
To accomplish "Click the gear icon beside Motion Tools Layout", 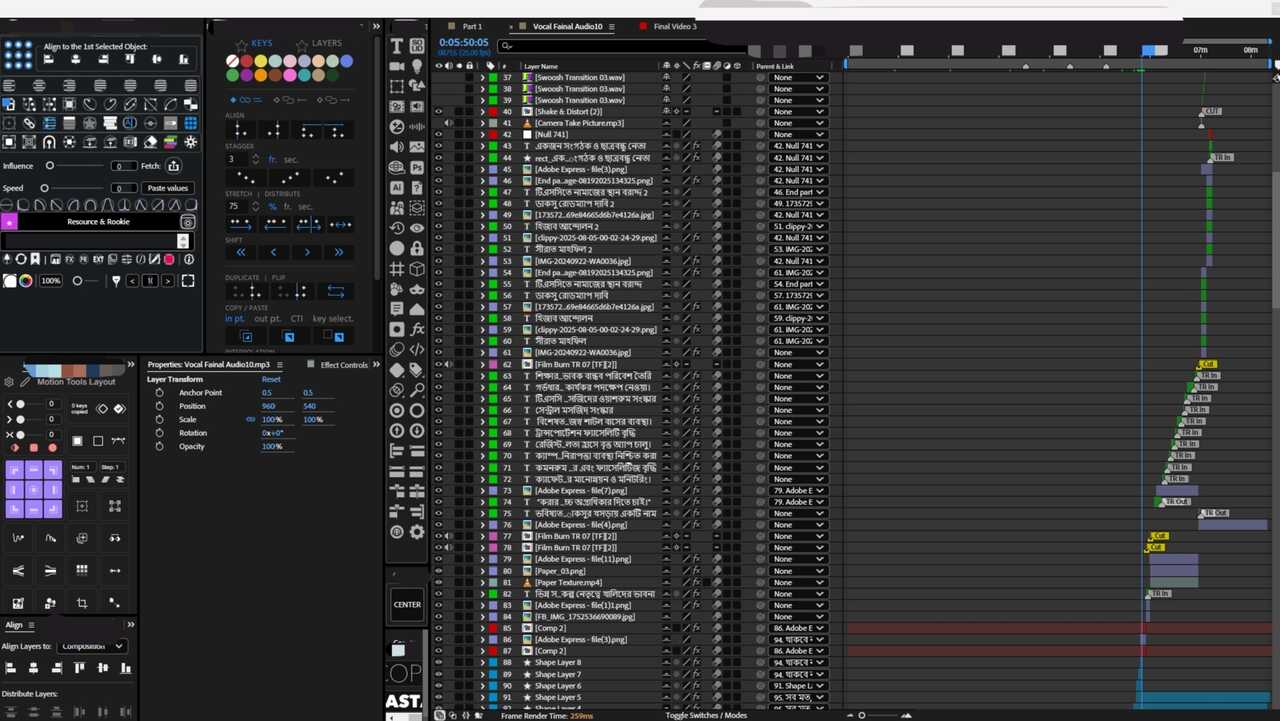I will [10, 382].
